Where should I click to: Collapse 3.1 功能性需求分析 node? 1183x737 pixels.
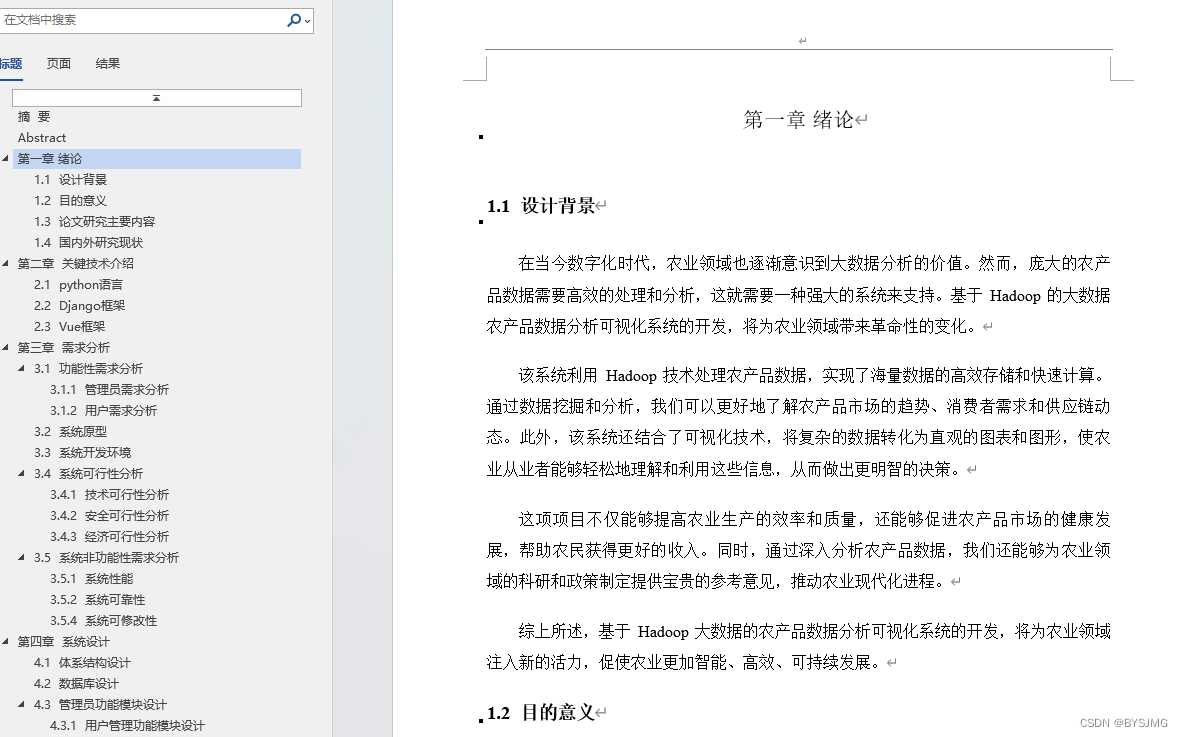(22, 368)
